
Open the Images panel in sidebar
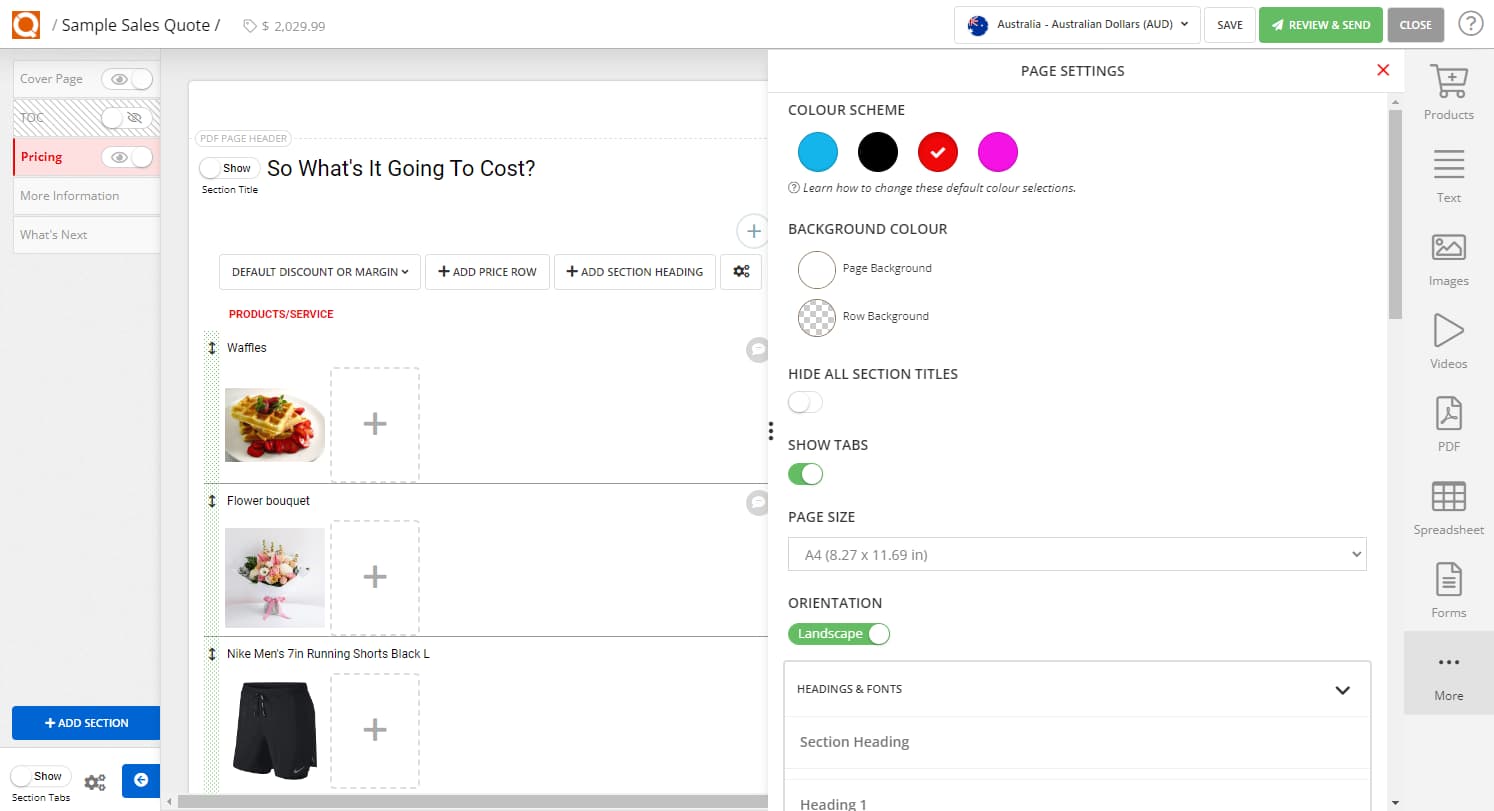1448,257
